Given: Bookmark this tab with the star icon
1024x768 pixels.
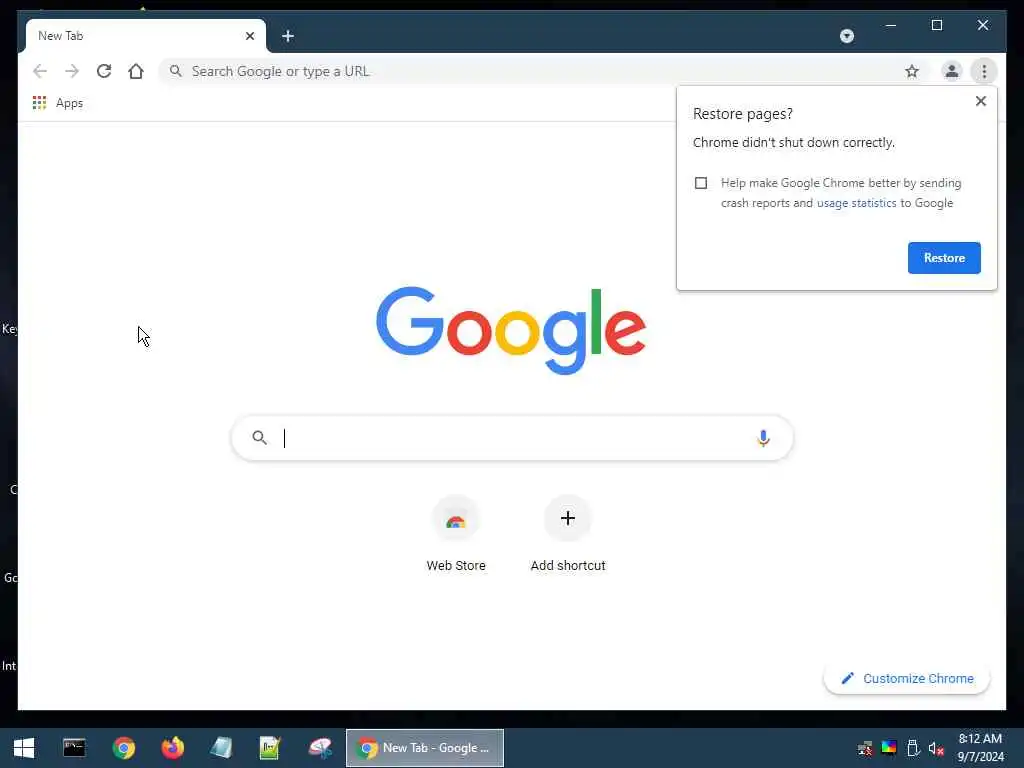Looking at the screenshot, I should [912, 71].
